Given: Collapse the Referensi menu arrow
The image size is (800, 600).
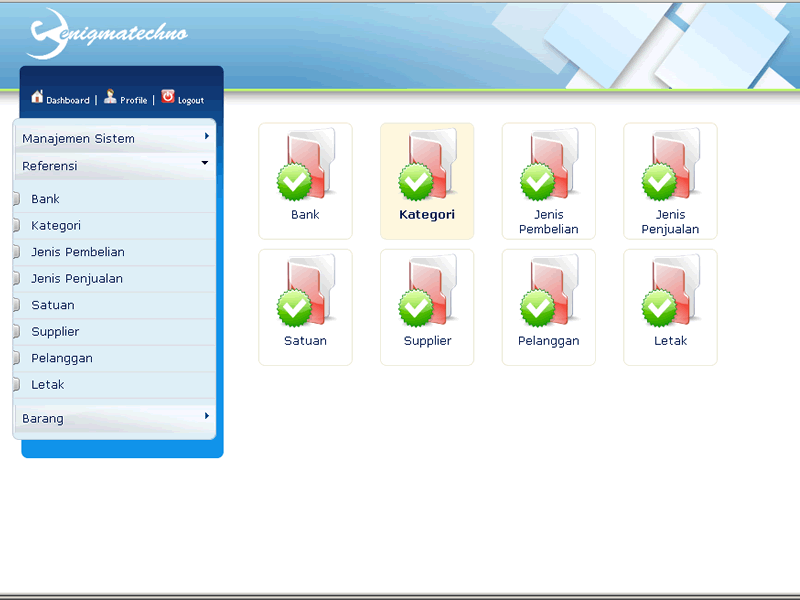Looking at the screenshot, I should tap(205, 163).
